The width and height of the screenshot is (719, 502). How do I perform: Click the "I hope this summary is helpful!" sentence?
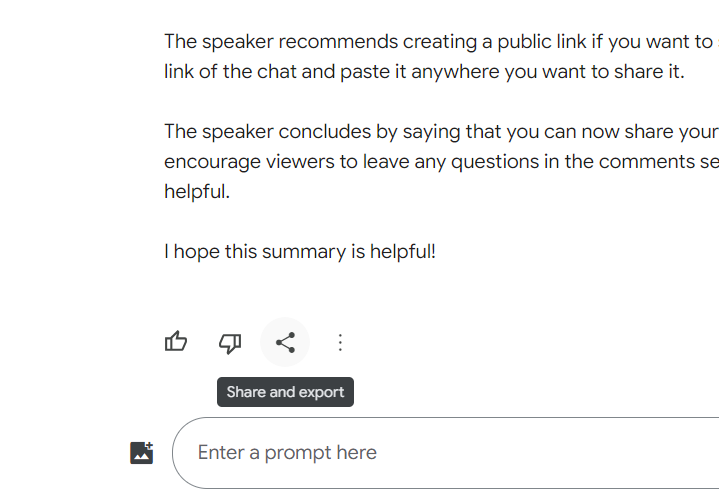pyautogui.click(x=300, y=252)
